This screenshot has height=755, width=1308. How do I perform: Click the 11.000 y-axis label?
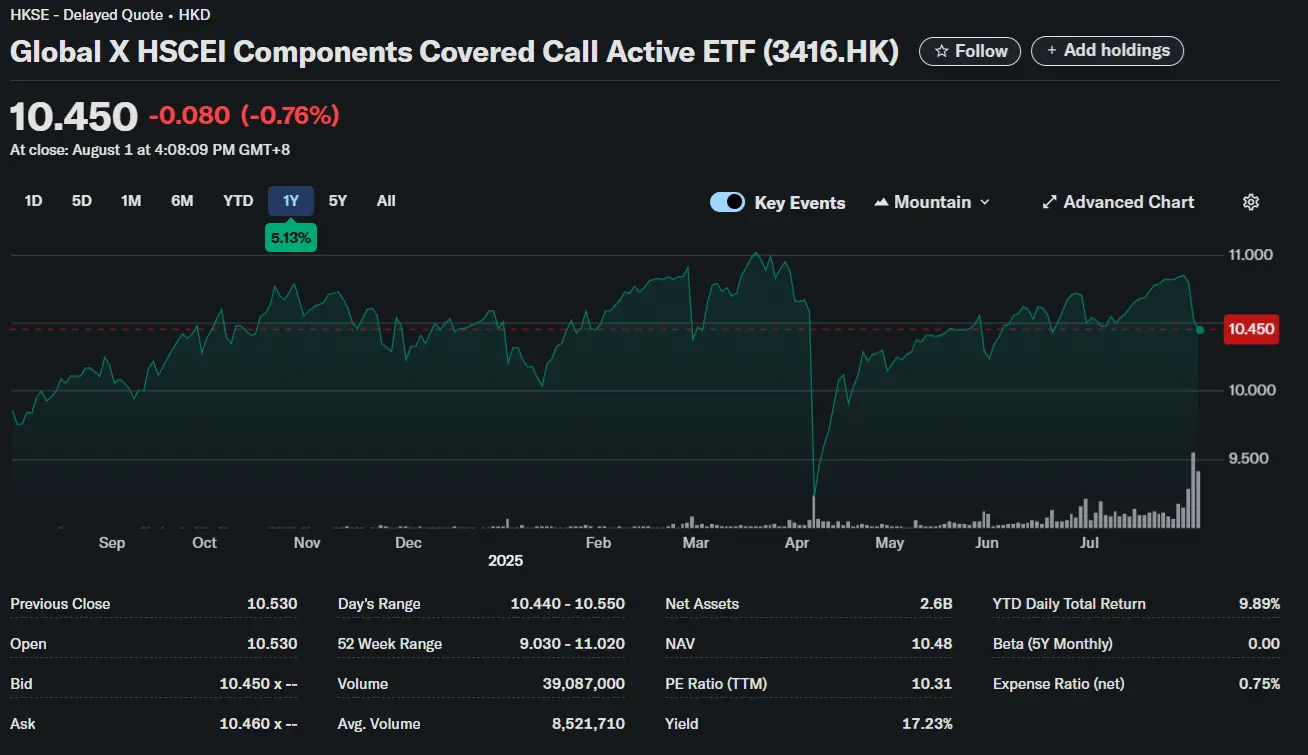(1250, 255)
